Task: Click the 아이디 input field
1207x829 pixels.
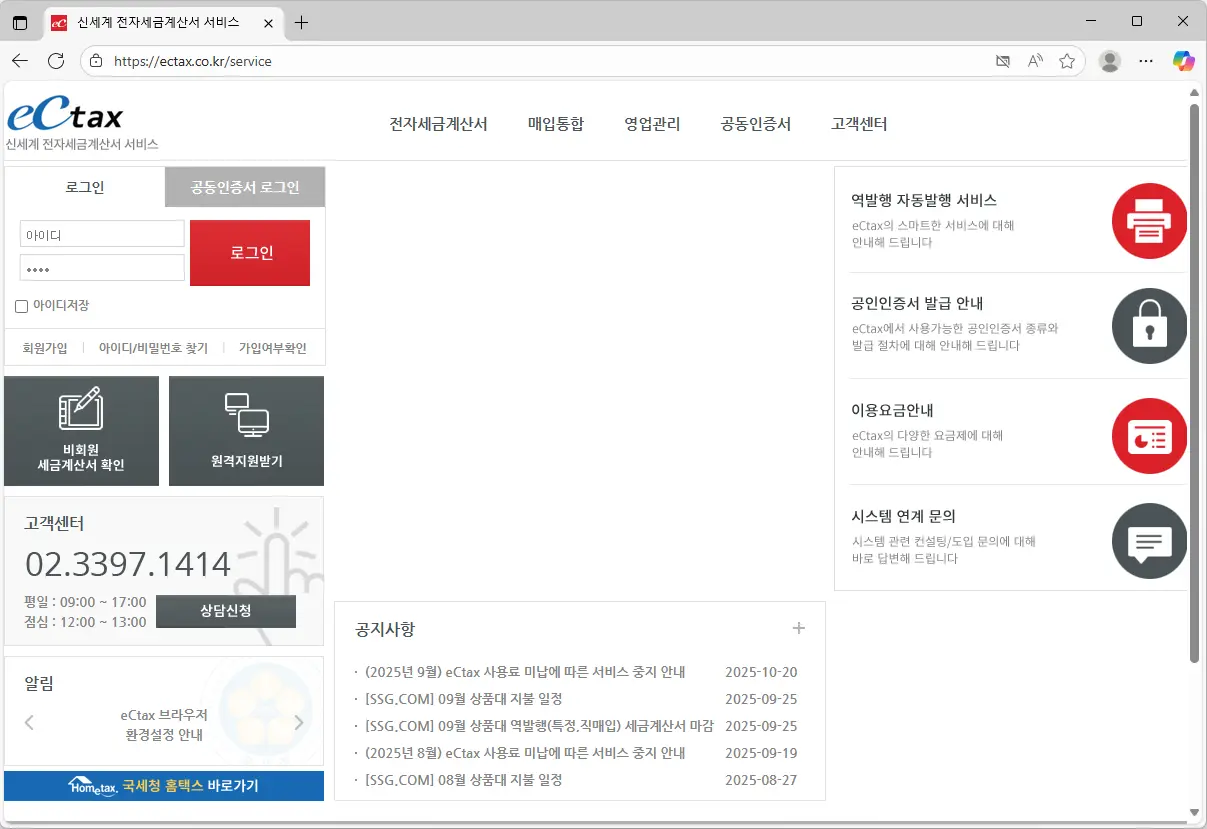Action: [101, 233]
